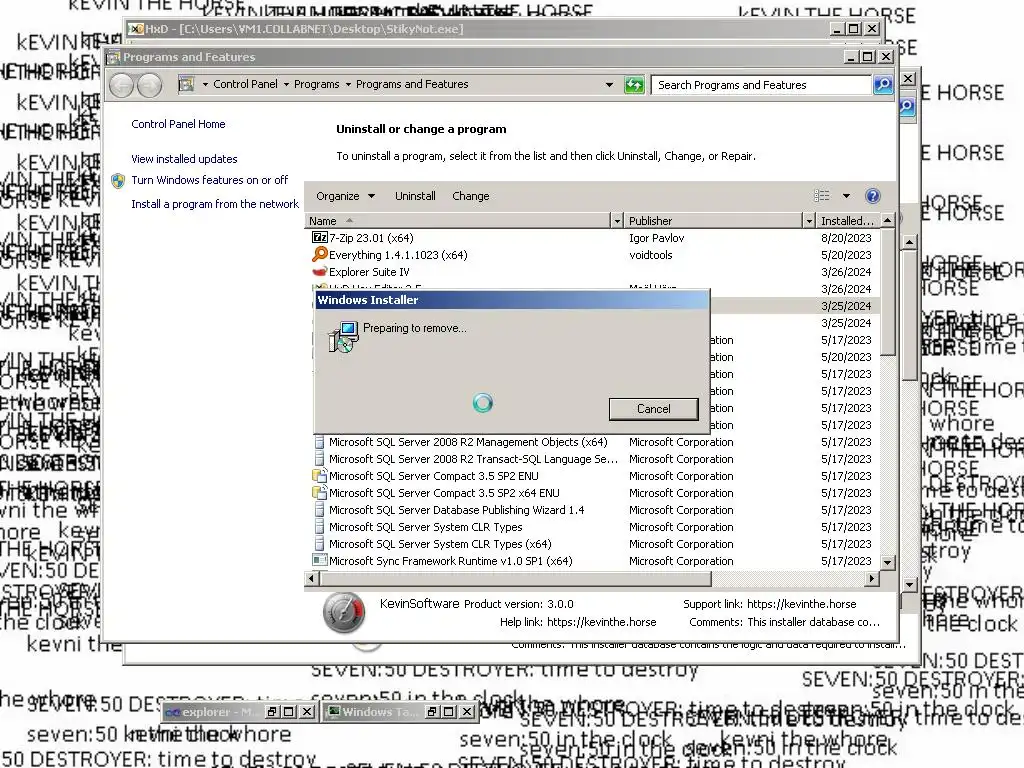The width and height of the screenshot is (1024, 768).
Task: Select the 7-Zip 23.01 program icon
Action: click(x=319, y=238)
